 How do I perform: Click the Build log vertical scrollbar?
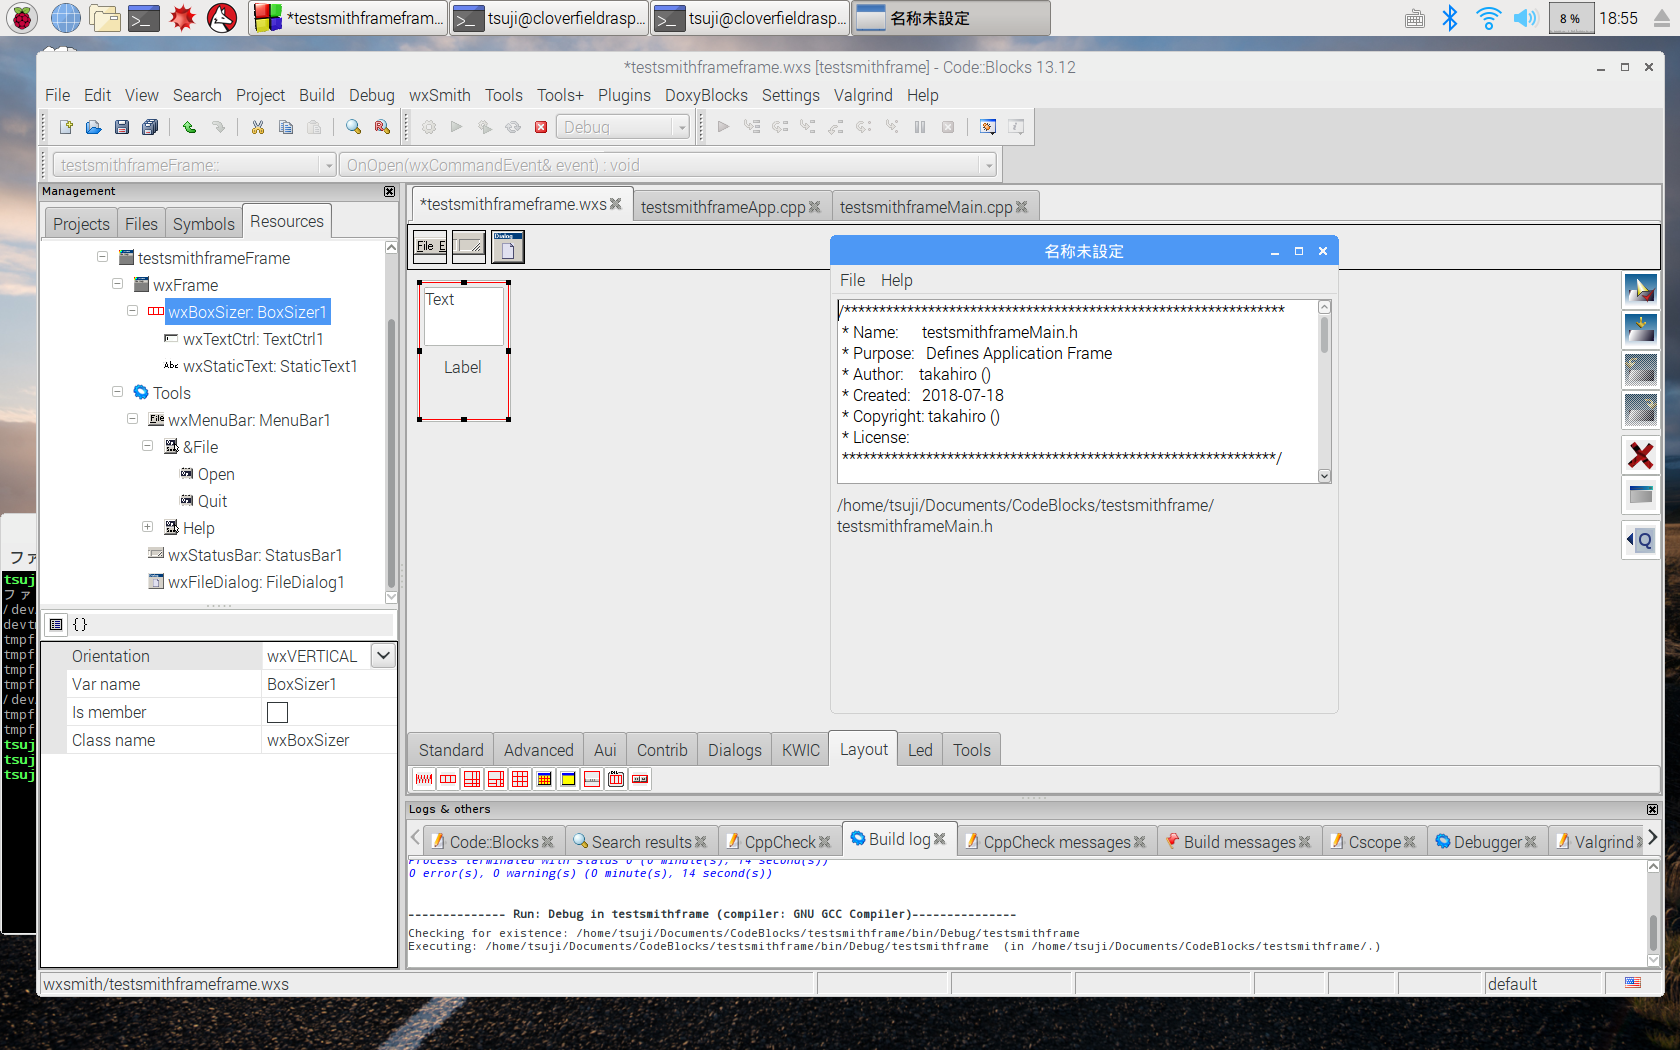(x=1652, y=912)
